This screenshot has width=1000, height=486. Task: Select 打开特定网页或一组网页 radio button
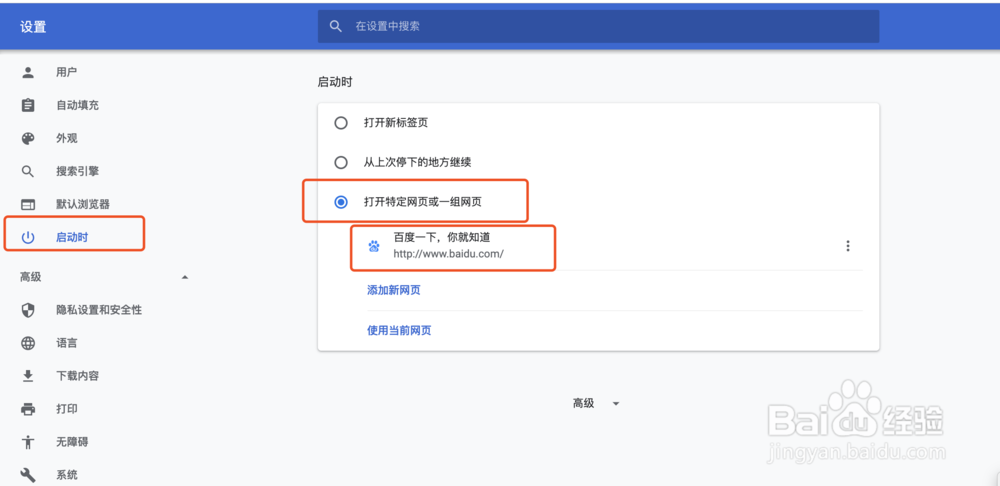click(341, 202)
